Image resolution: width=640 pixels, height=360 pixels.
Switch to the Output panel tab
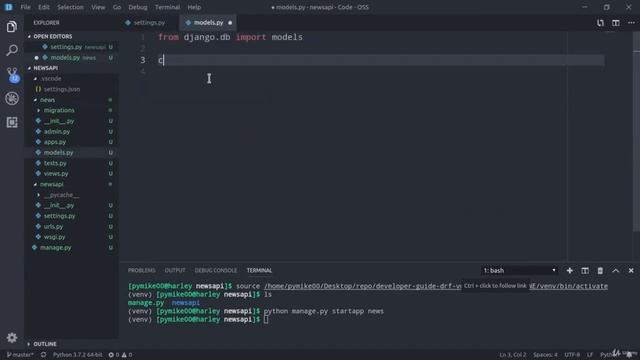tap(175, 271)
